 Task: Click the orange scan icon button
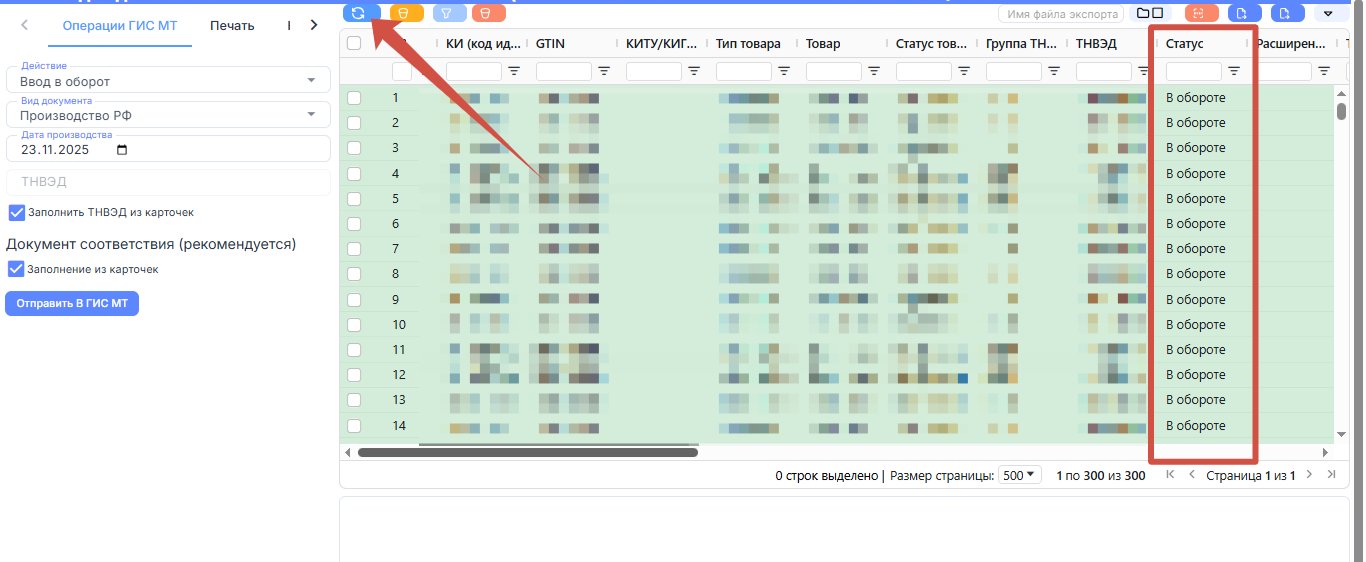tap(1201, 13)
